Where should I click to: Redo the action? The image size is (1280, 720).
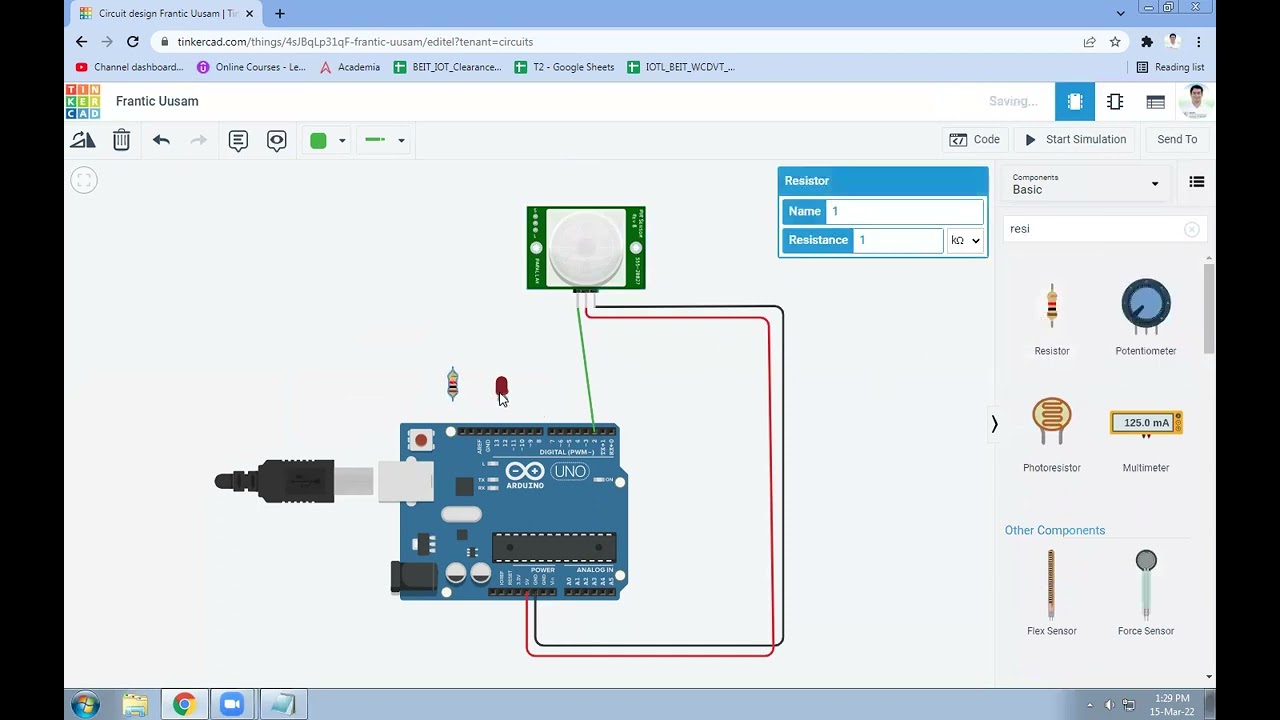(x=198, y=140)
